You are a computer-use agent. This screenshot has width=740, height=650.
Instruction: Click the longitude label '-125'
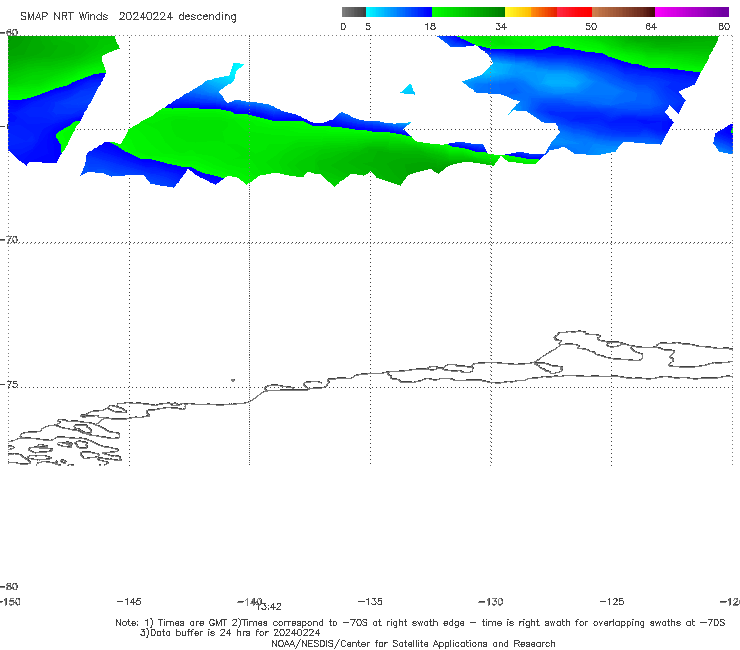(612, 601)
